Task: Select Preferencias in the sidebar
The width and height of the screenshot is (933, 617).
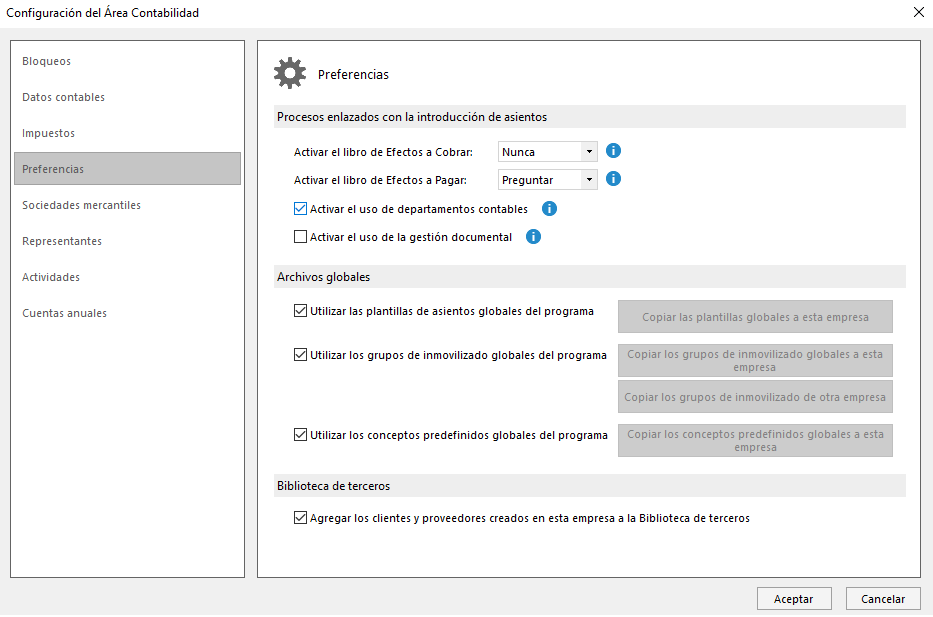Action: click(127, 169)
